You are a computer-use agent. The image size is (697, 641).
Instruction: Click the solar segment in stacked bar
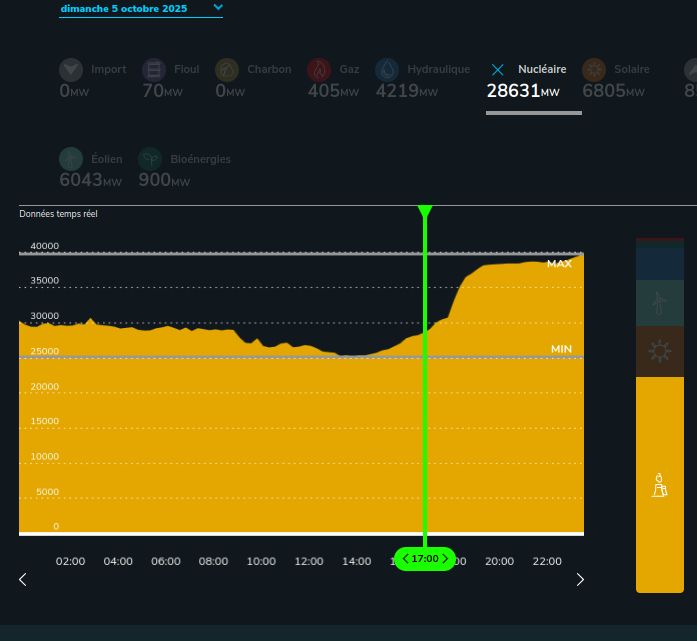(x=660, y=351)
